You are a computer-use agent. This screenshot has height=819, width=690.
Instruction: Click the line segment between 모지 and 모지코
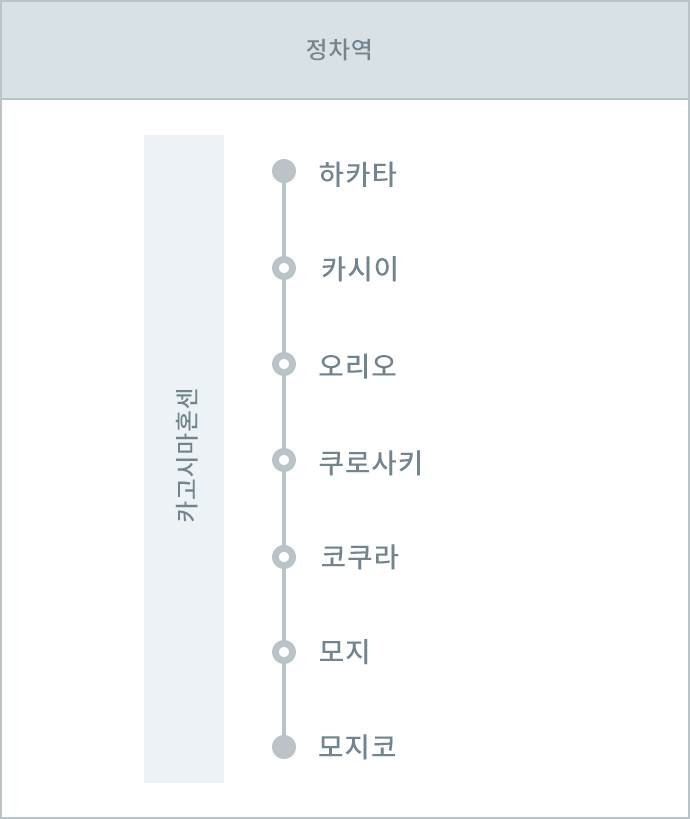(x=284, y=699)
